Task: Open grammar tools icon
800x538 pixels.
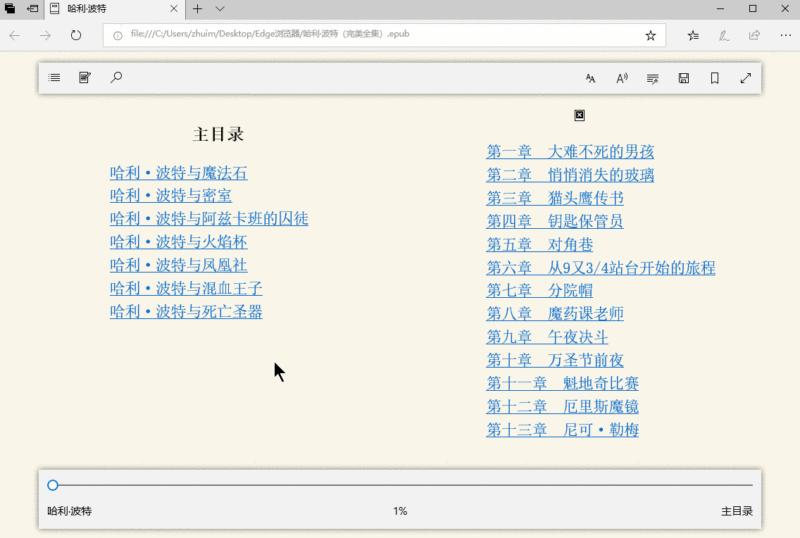Action: coord(653,78)
